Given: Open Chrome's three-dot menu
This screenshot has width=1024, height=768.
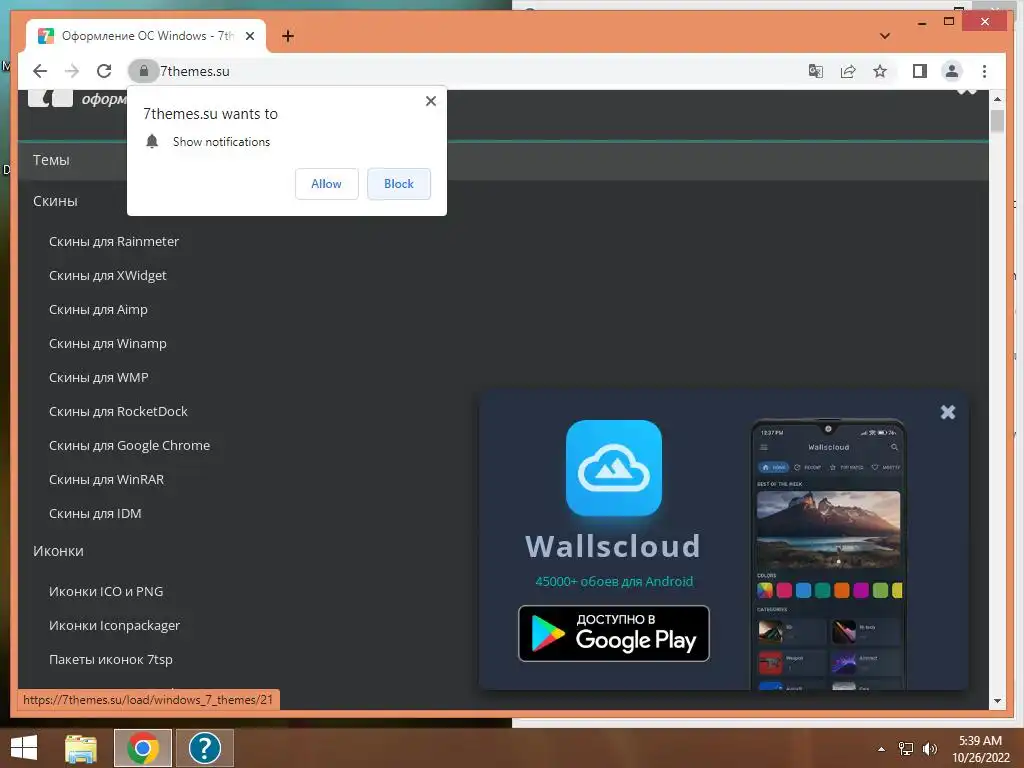Looking at the screenshot, I should click(x=984, y=71).
